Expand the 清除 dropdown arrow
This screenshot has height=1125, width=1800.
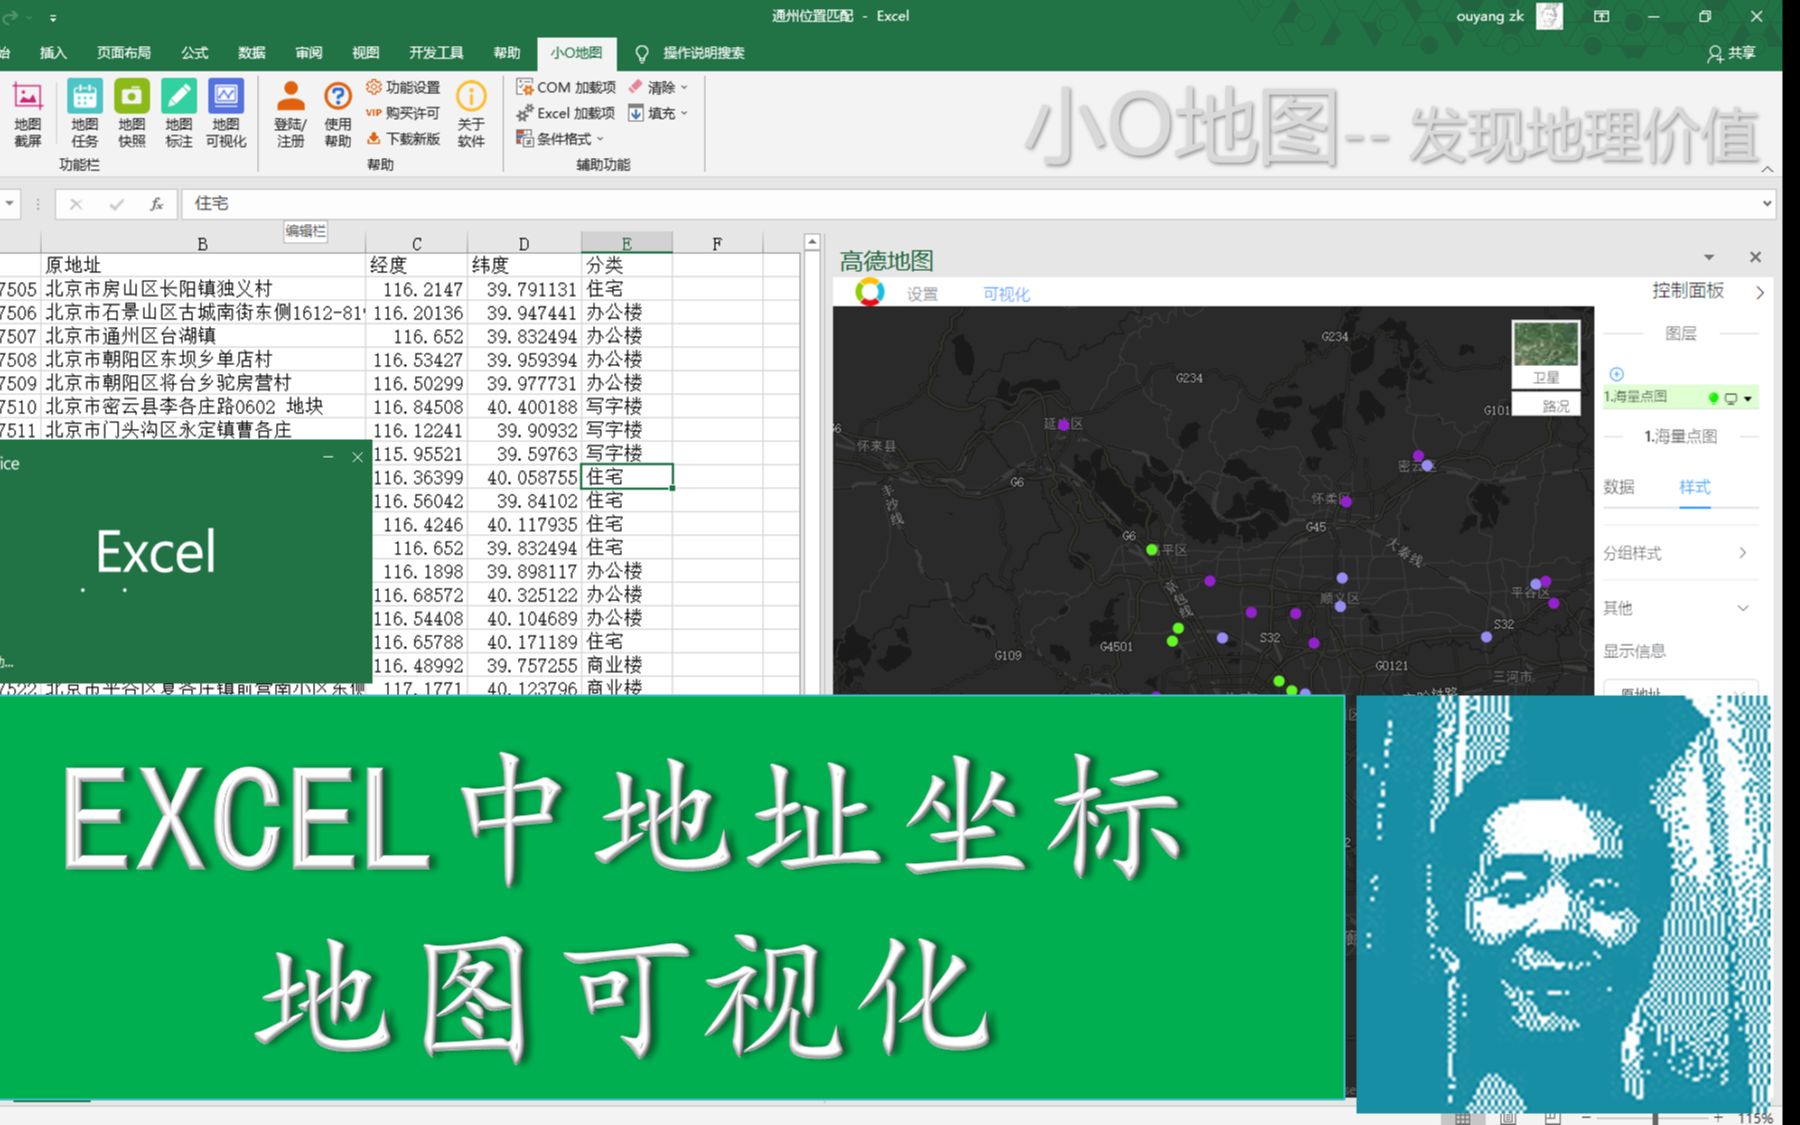pos(685,87)
